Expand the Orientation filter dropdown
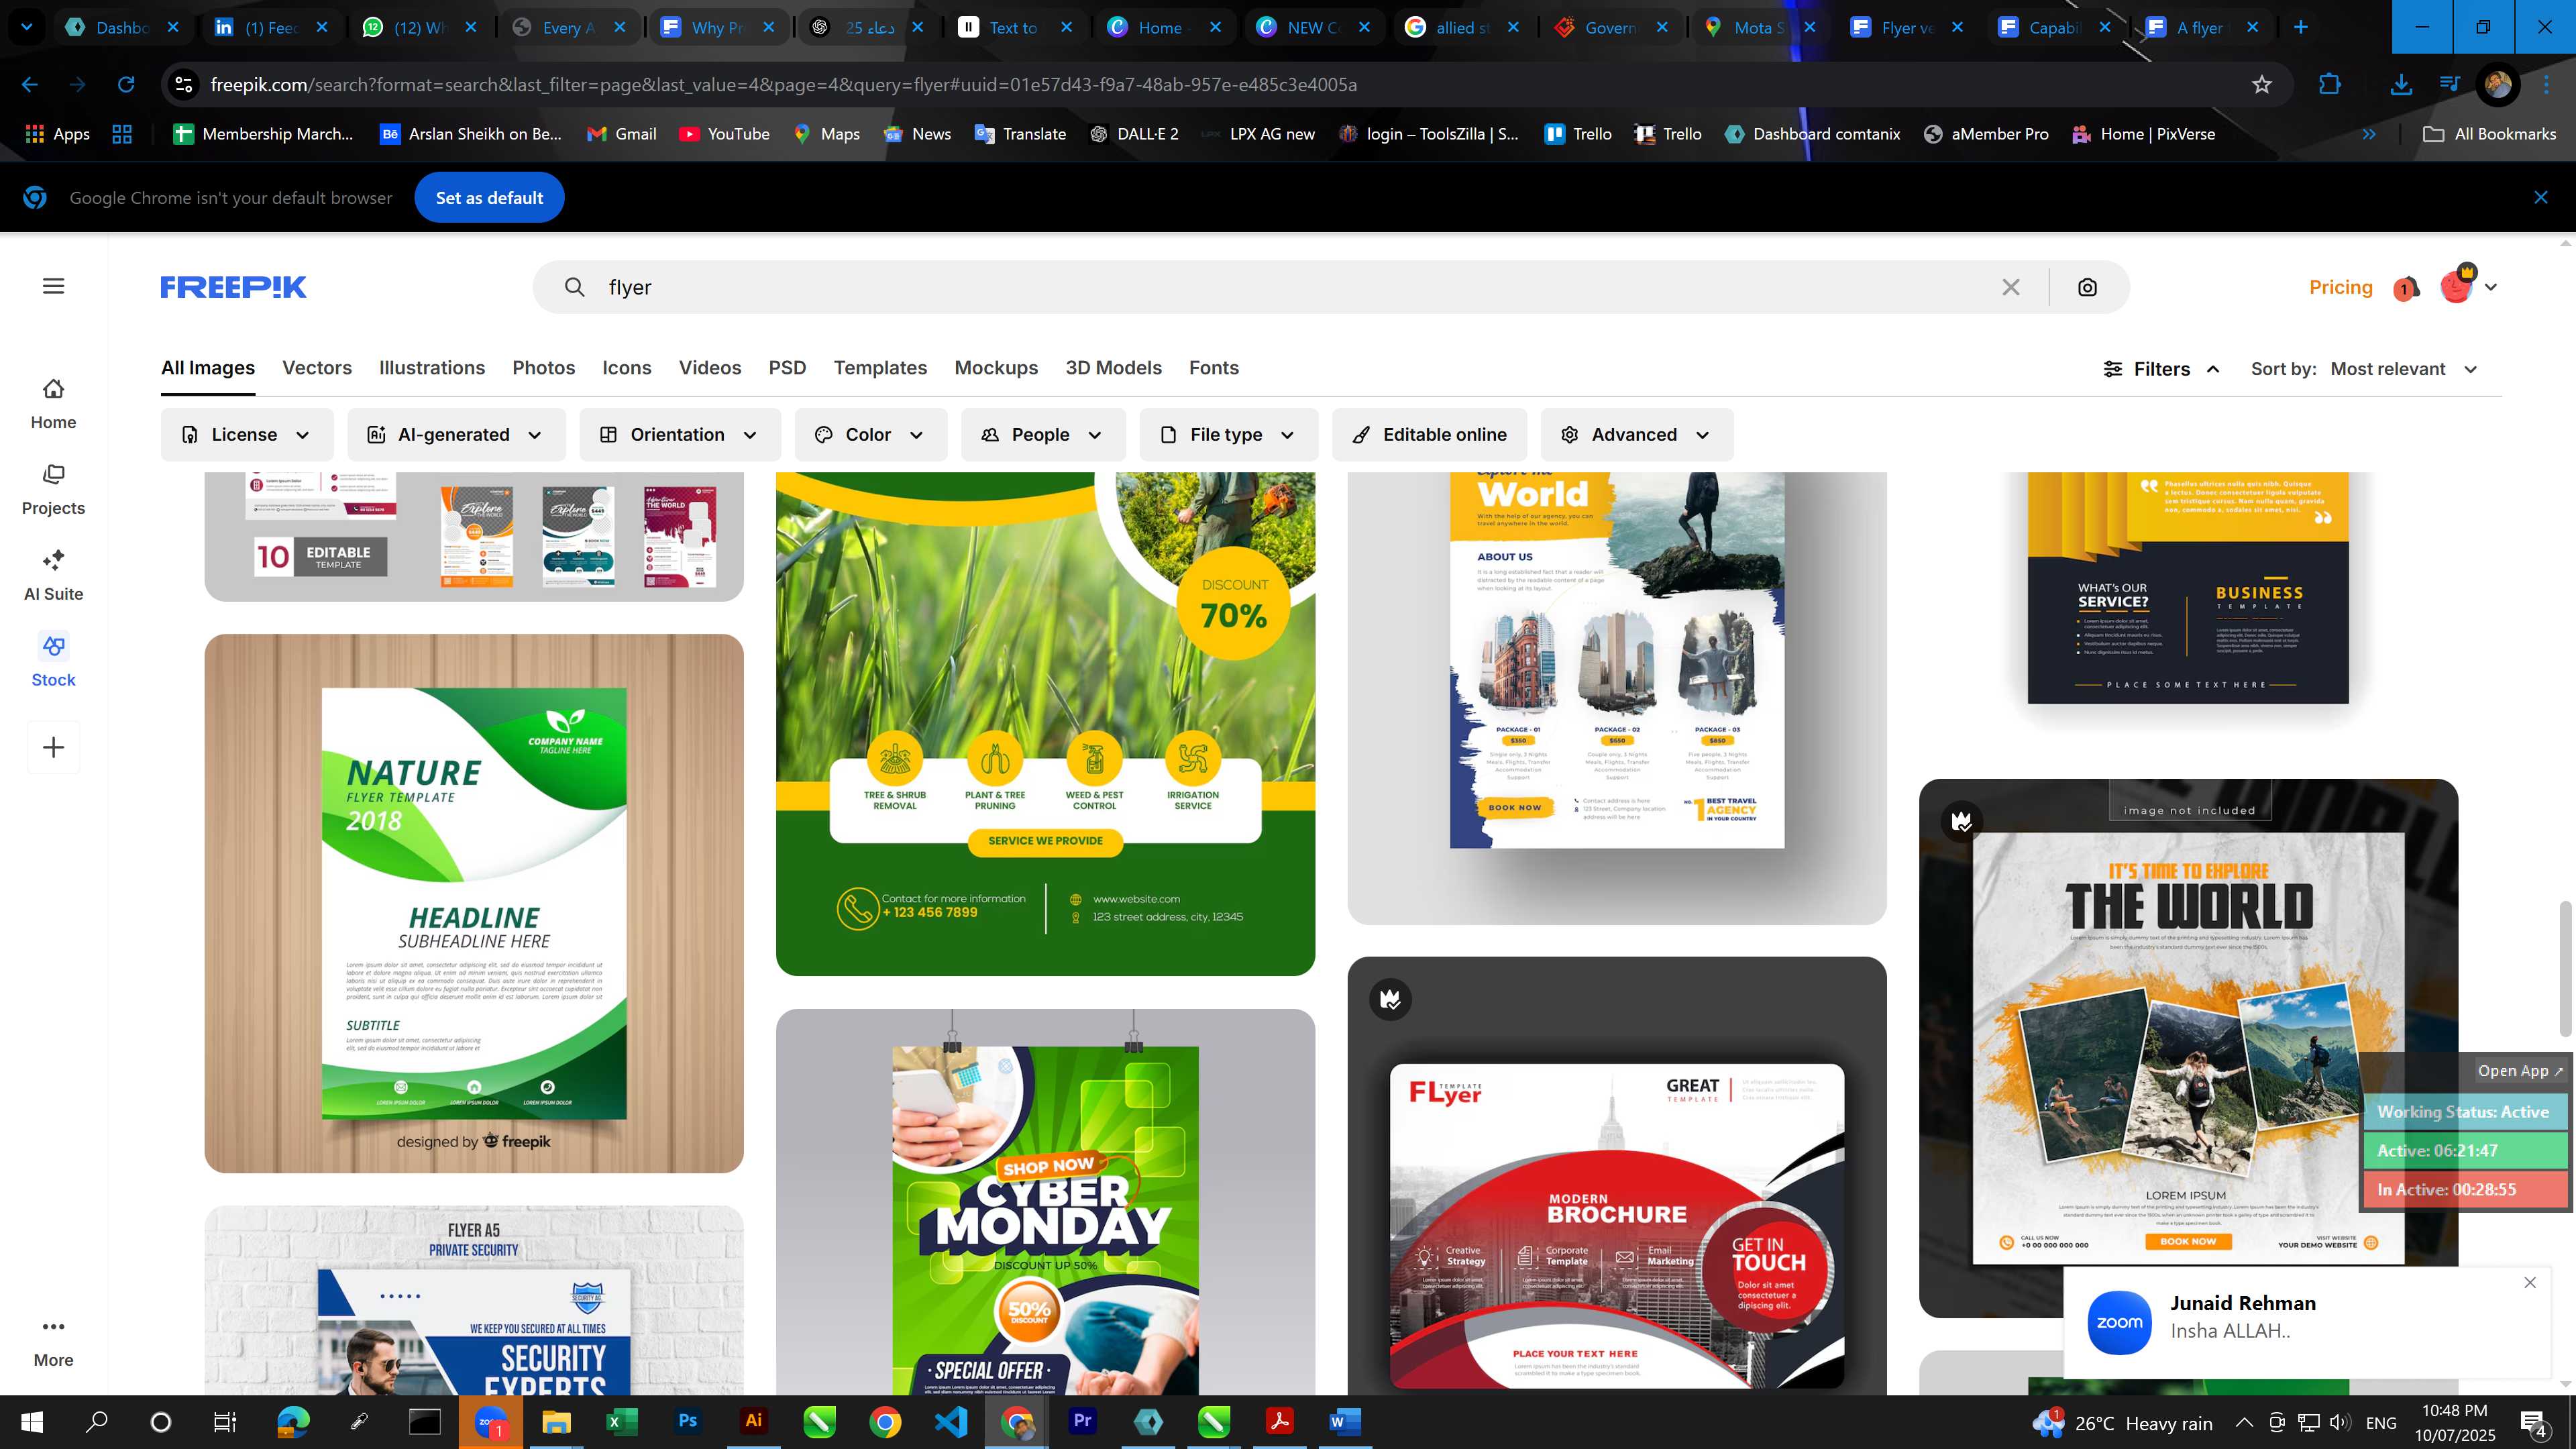Screen dimensions: 2576x1449 pos(679,434)
